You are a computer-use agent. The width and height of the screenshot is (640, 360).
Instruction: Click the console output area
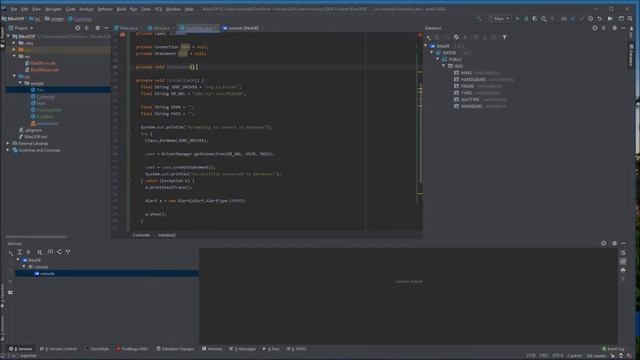tap(408, 296)
